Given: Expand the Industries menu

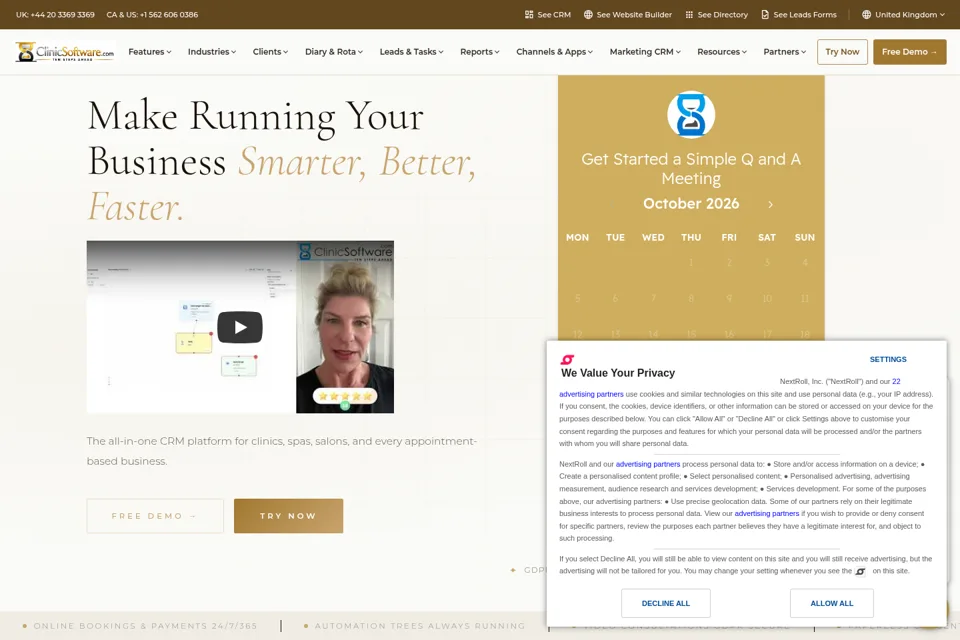Looking at the screenshot, I should pos(212,52).
